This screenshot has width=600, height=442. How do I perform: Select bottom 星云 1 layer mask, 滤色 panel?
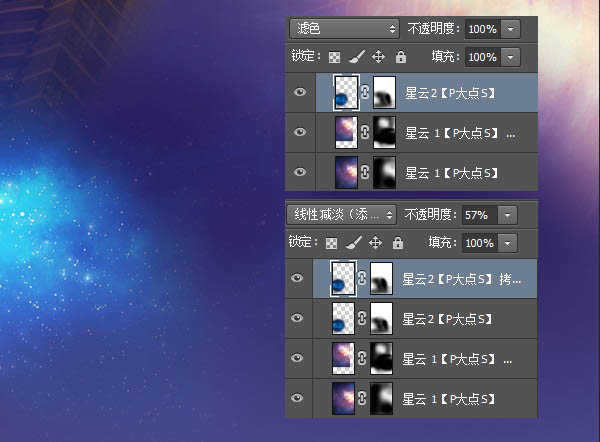pos(384,172)
